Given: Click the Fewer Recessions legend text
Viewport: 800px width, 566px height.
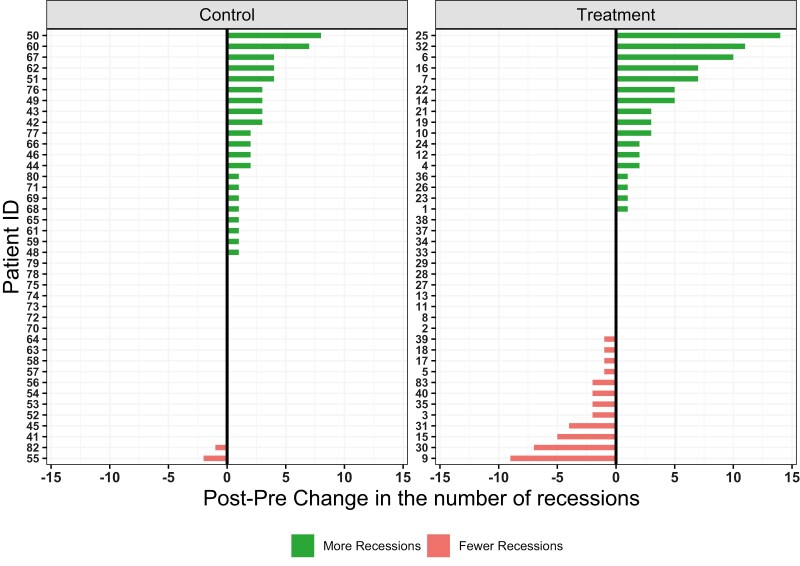Looking at the screenshot, I should pyautogui.click(x=511, y=546).
